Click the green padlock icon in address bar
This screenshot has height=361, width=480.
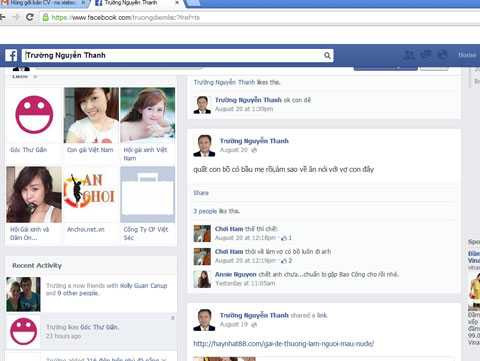pos(46,17)
